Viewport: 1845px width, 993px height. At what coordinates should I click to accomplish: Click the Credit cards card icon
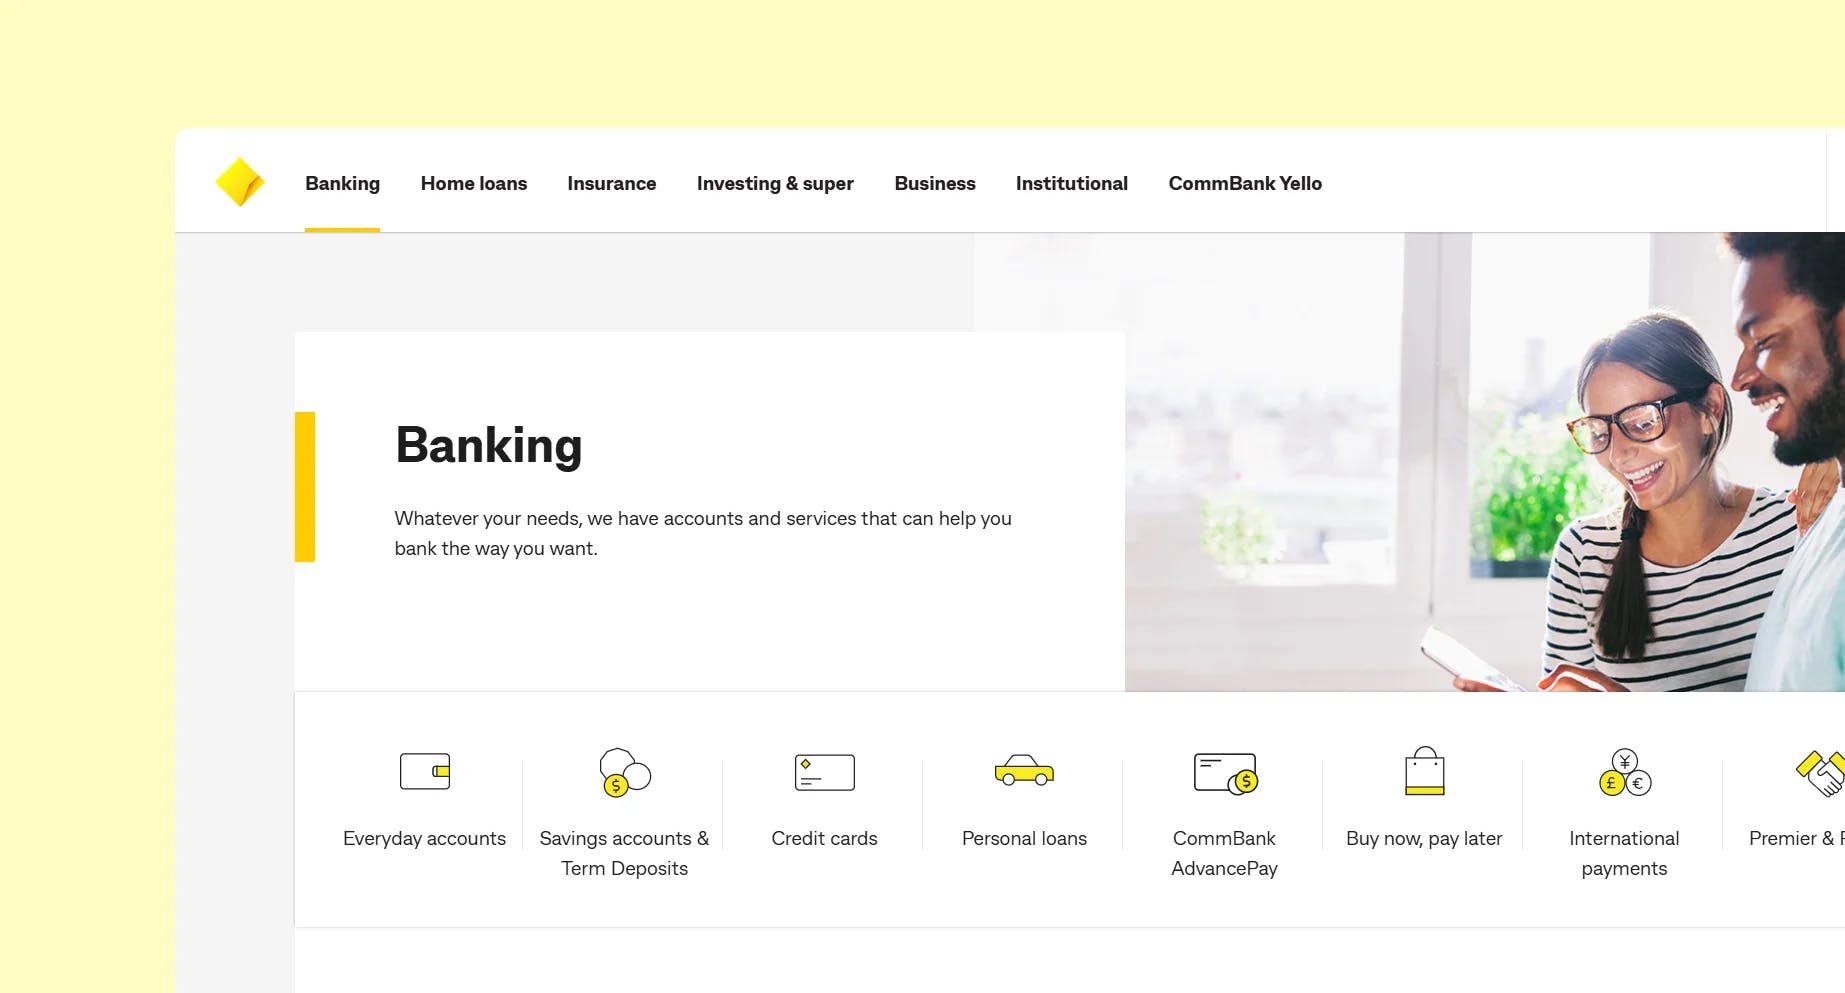[x=825, y=772]
